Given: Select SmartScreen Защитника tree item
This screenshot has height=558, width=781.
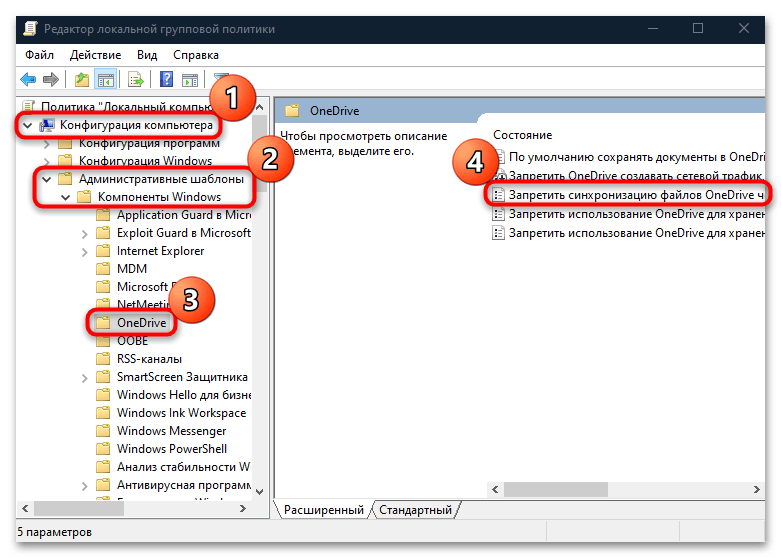Looking at the screenshot, I should point(182,377).
